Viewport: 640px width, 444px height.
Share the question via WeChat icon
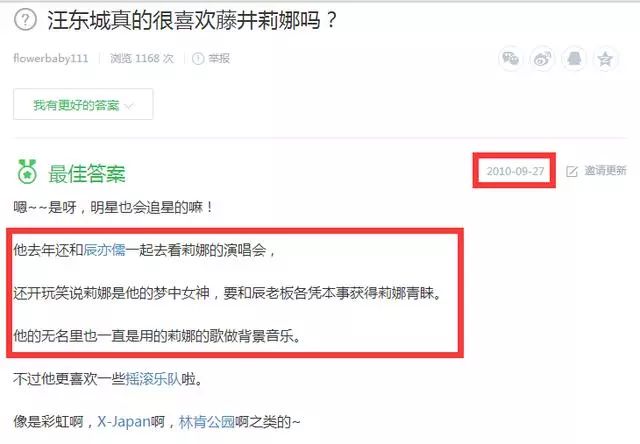coord(510,58)
